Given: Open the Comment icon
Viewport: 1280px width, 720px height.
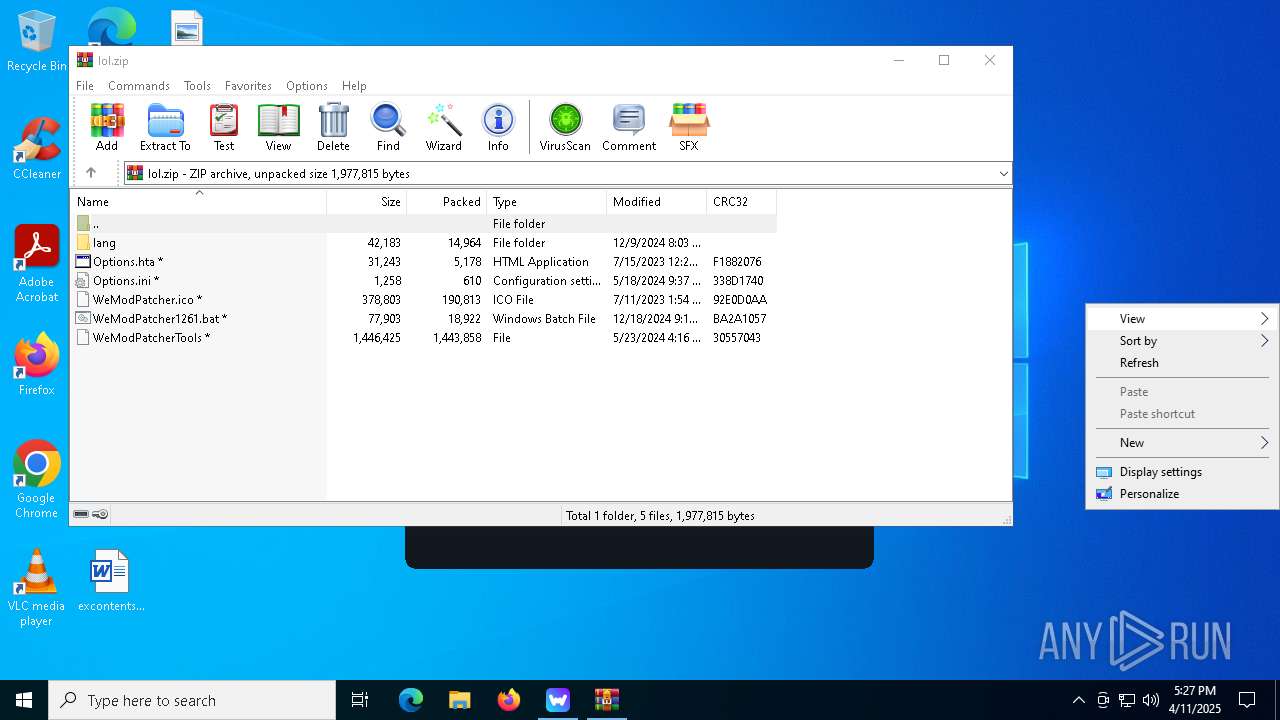Looking at the screenshot, I should click(629, 127).
